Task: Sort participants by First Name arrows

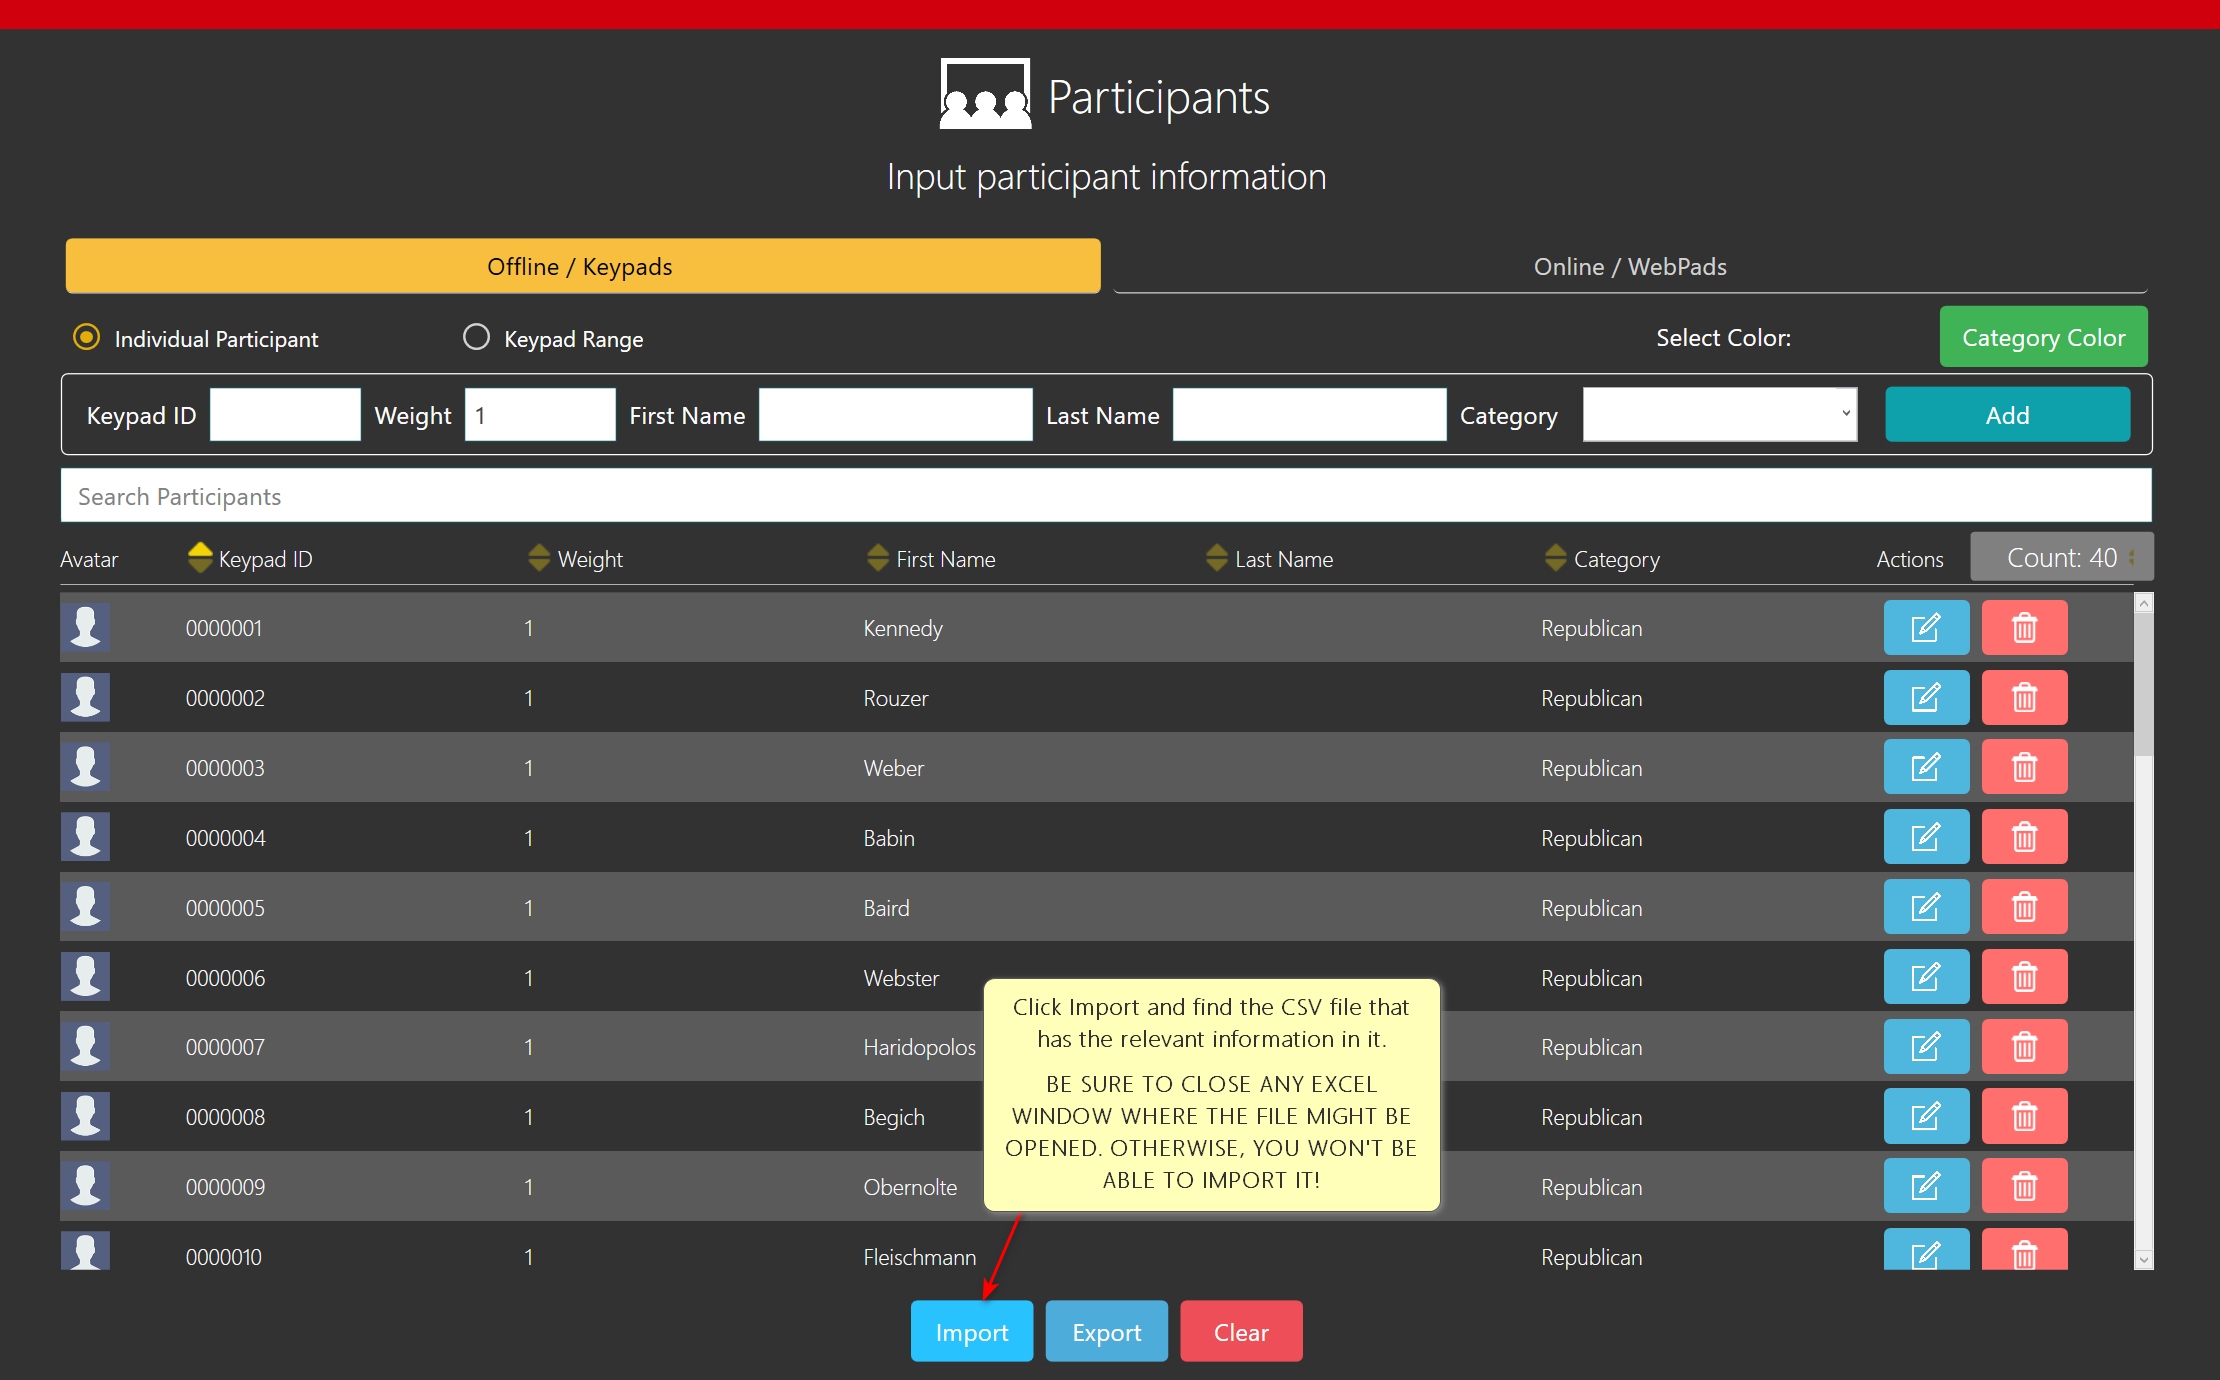Action: [878, 558]
